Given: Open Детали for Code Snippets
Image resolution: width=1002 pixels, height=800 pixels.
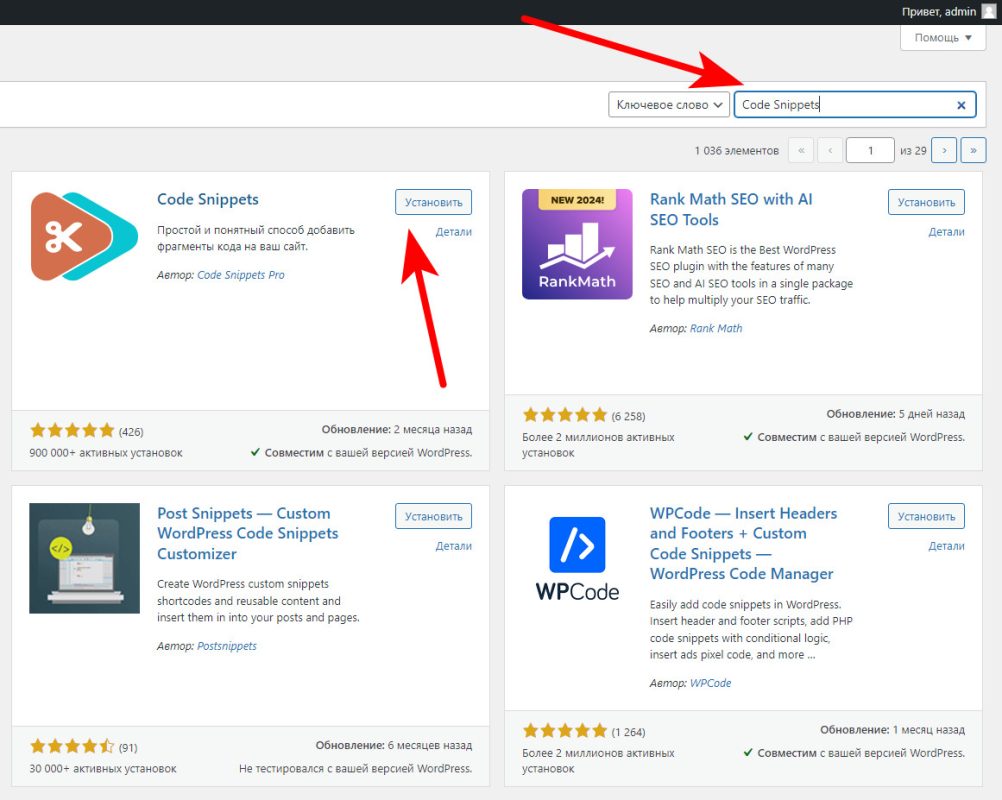Looking at the screenshot, I should [x=454, y=232].
